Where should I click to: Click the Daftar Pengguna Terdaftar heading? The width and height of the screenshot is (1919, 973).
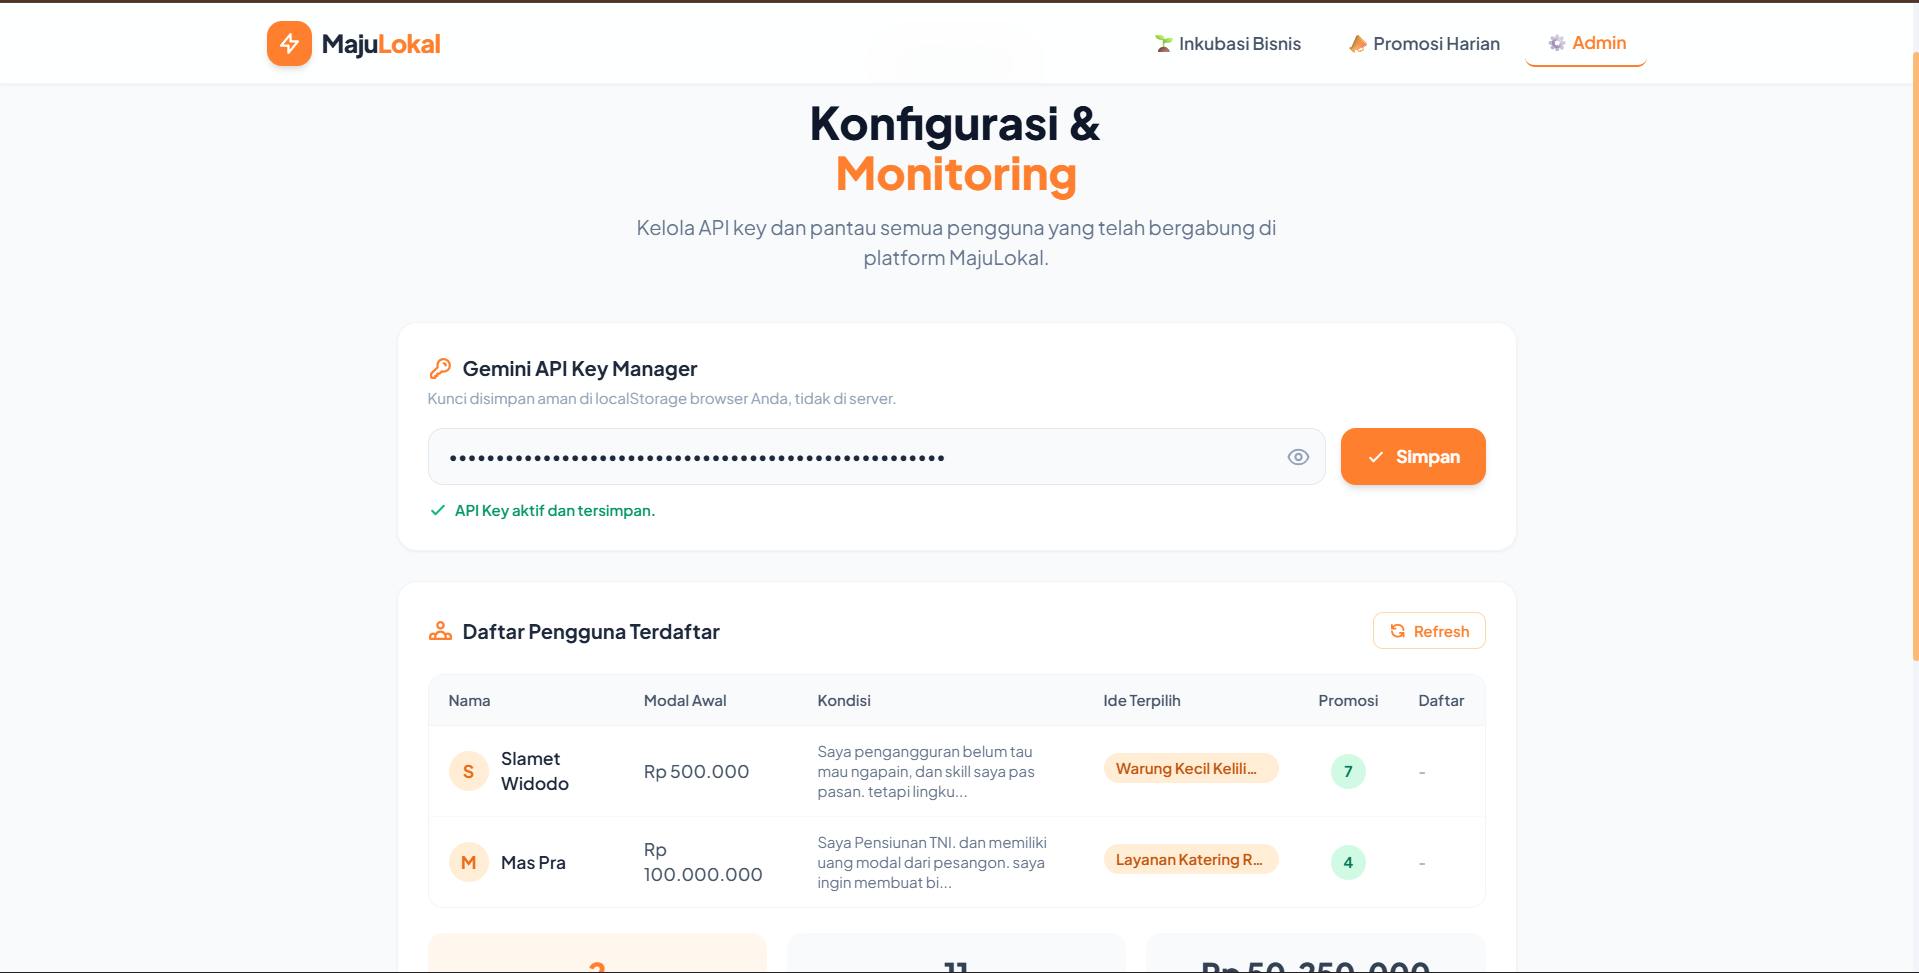tap(591, 632)
